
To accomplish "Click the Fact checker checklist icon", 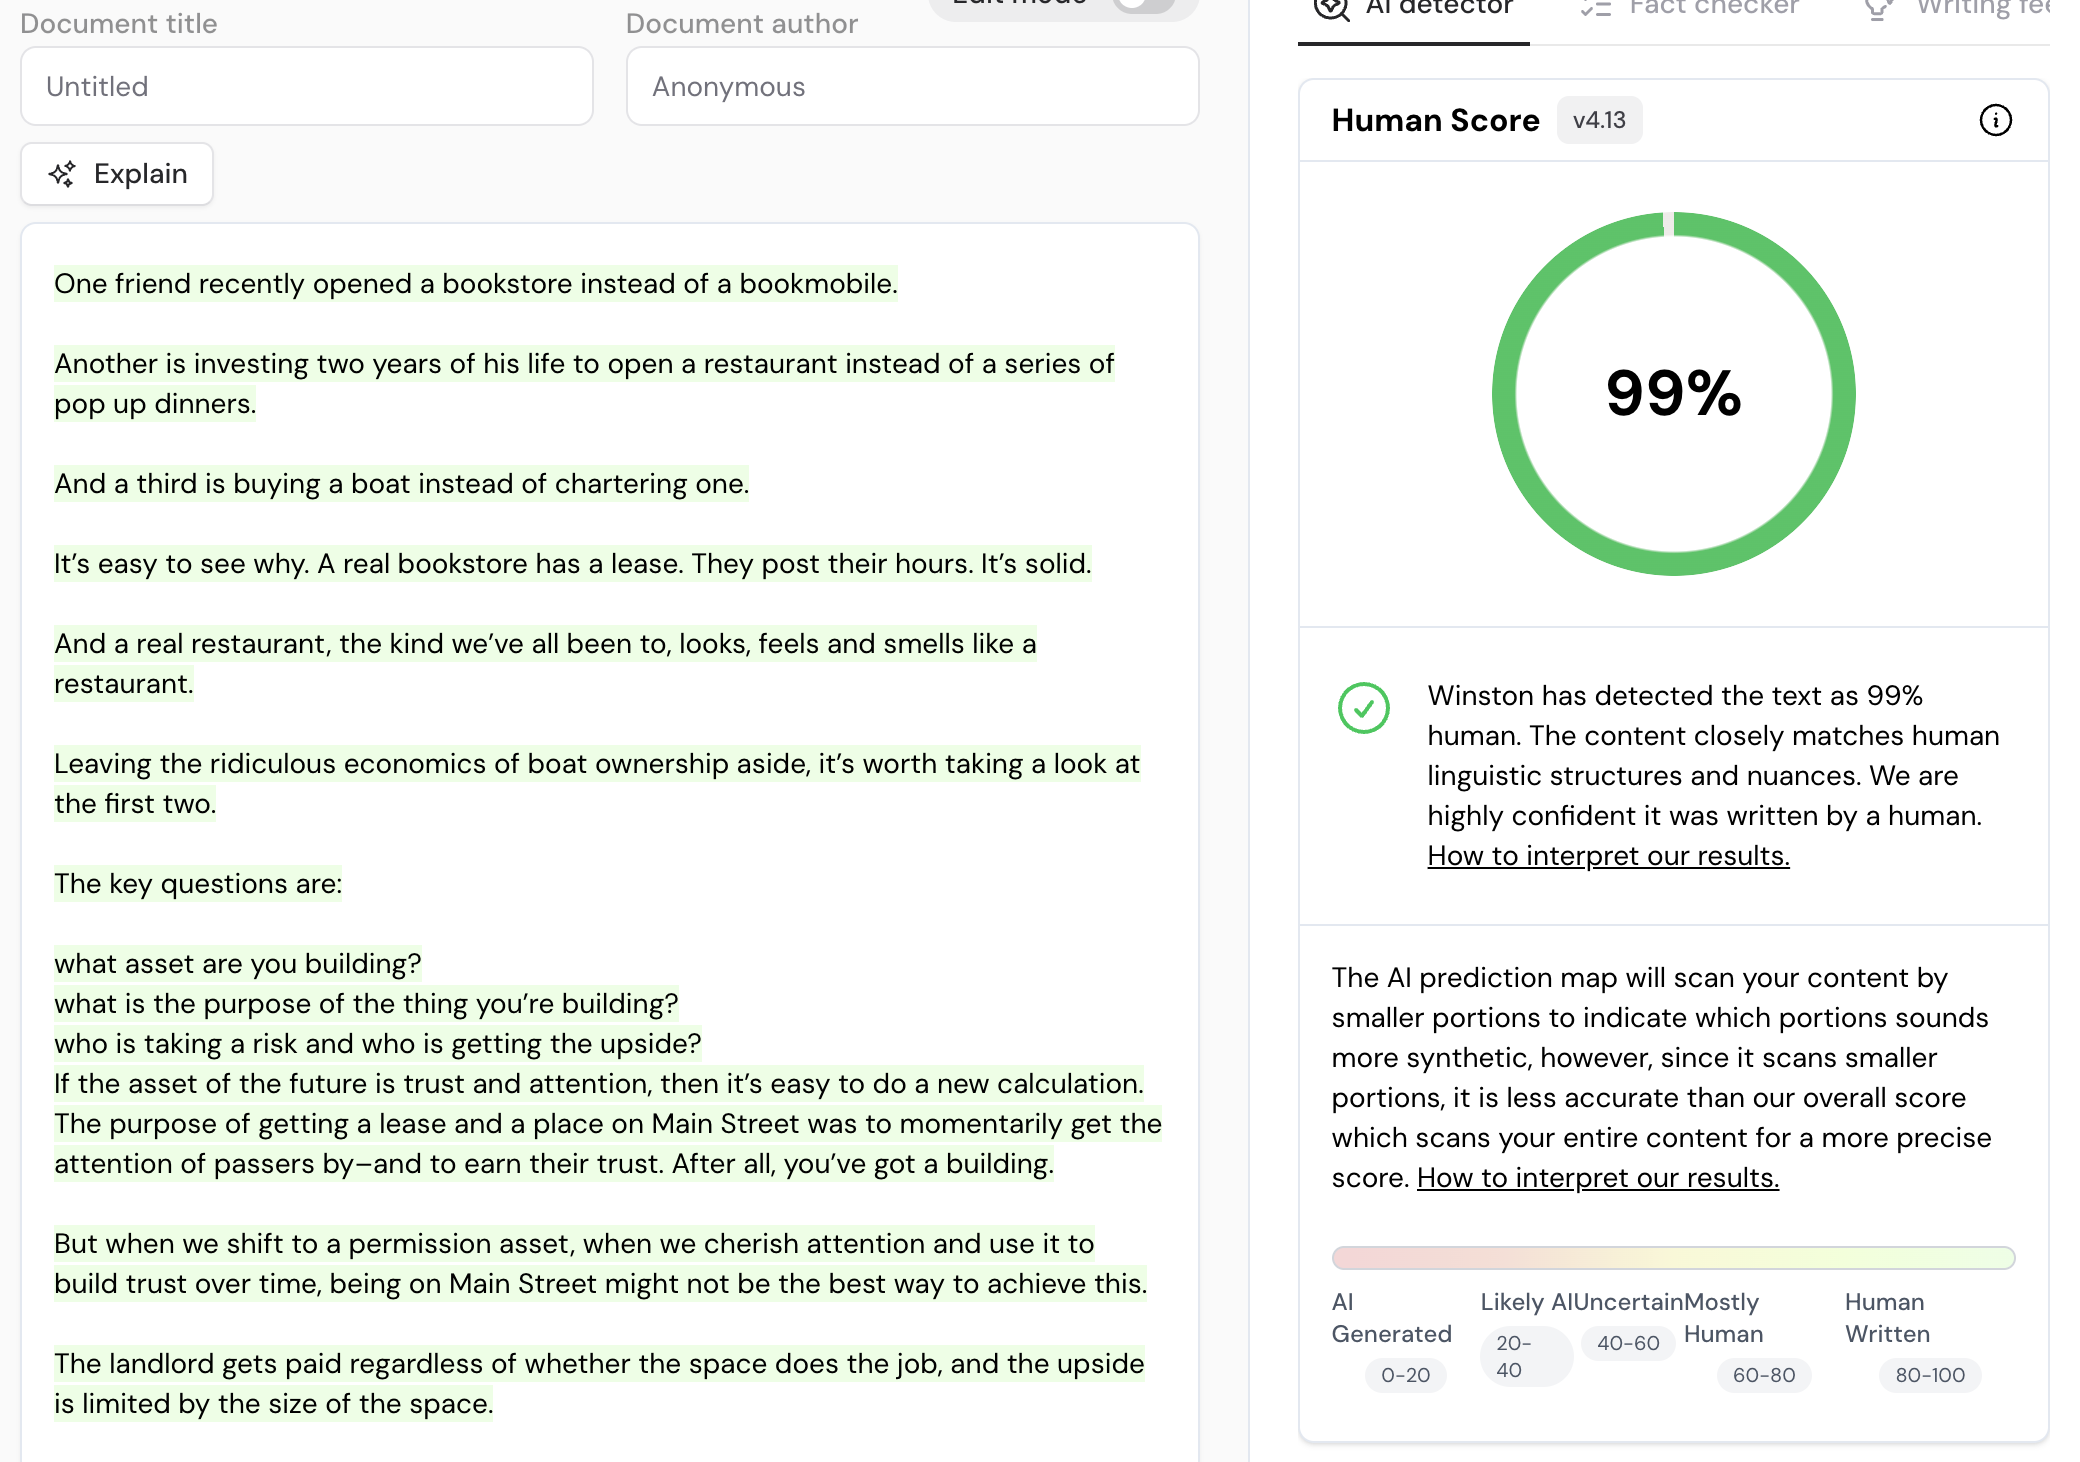I will tap(1596, 9).
